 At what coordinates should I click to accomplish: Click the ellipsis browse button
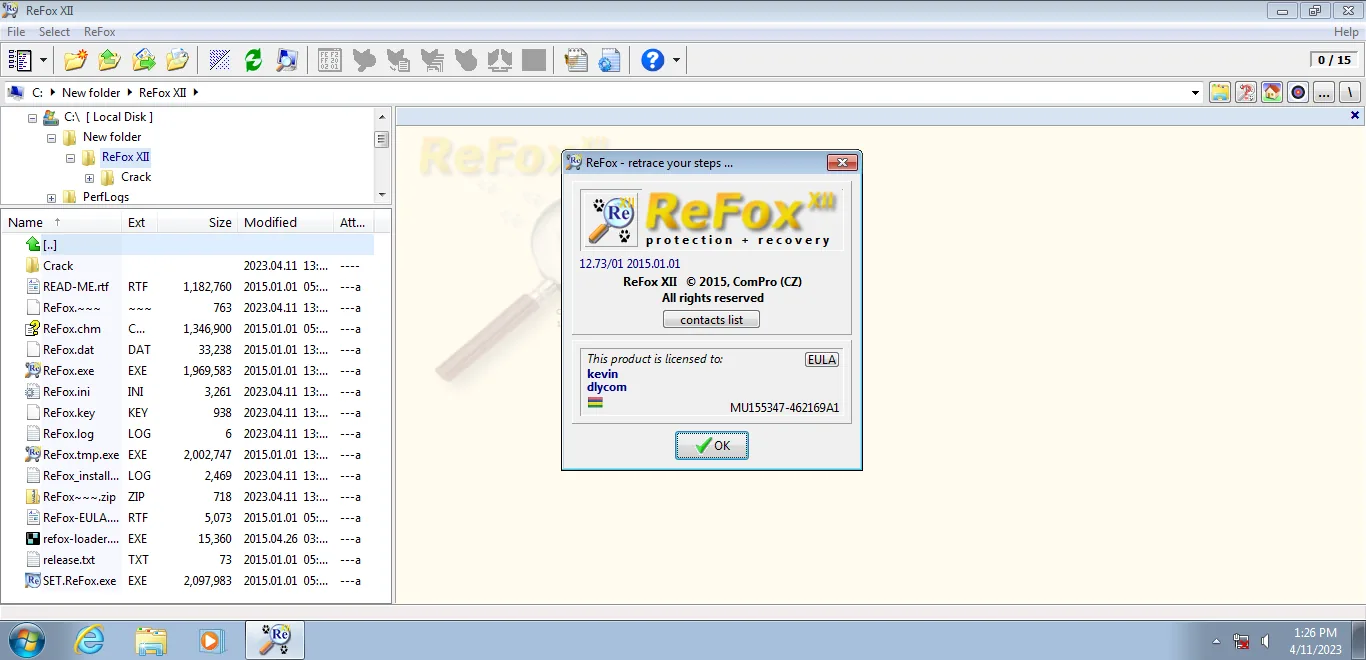pyautogui.click(x=1324, y=92)
